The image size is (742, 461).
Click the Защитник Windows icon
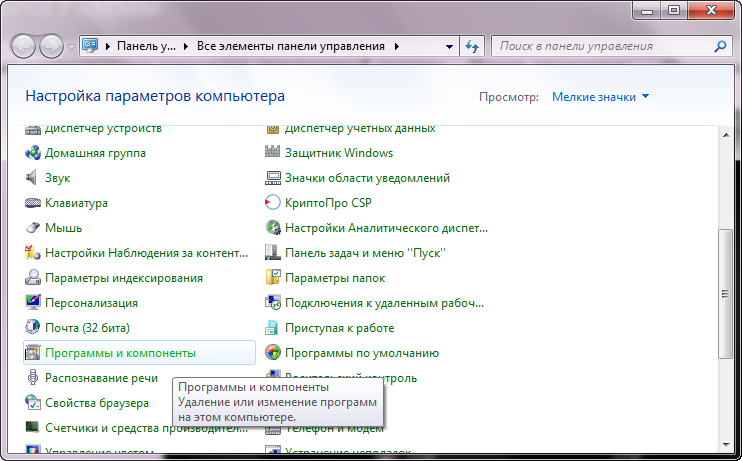[x=273, y=152]
